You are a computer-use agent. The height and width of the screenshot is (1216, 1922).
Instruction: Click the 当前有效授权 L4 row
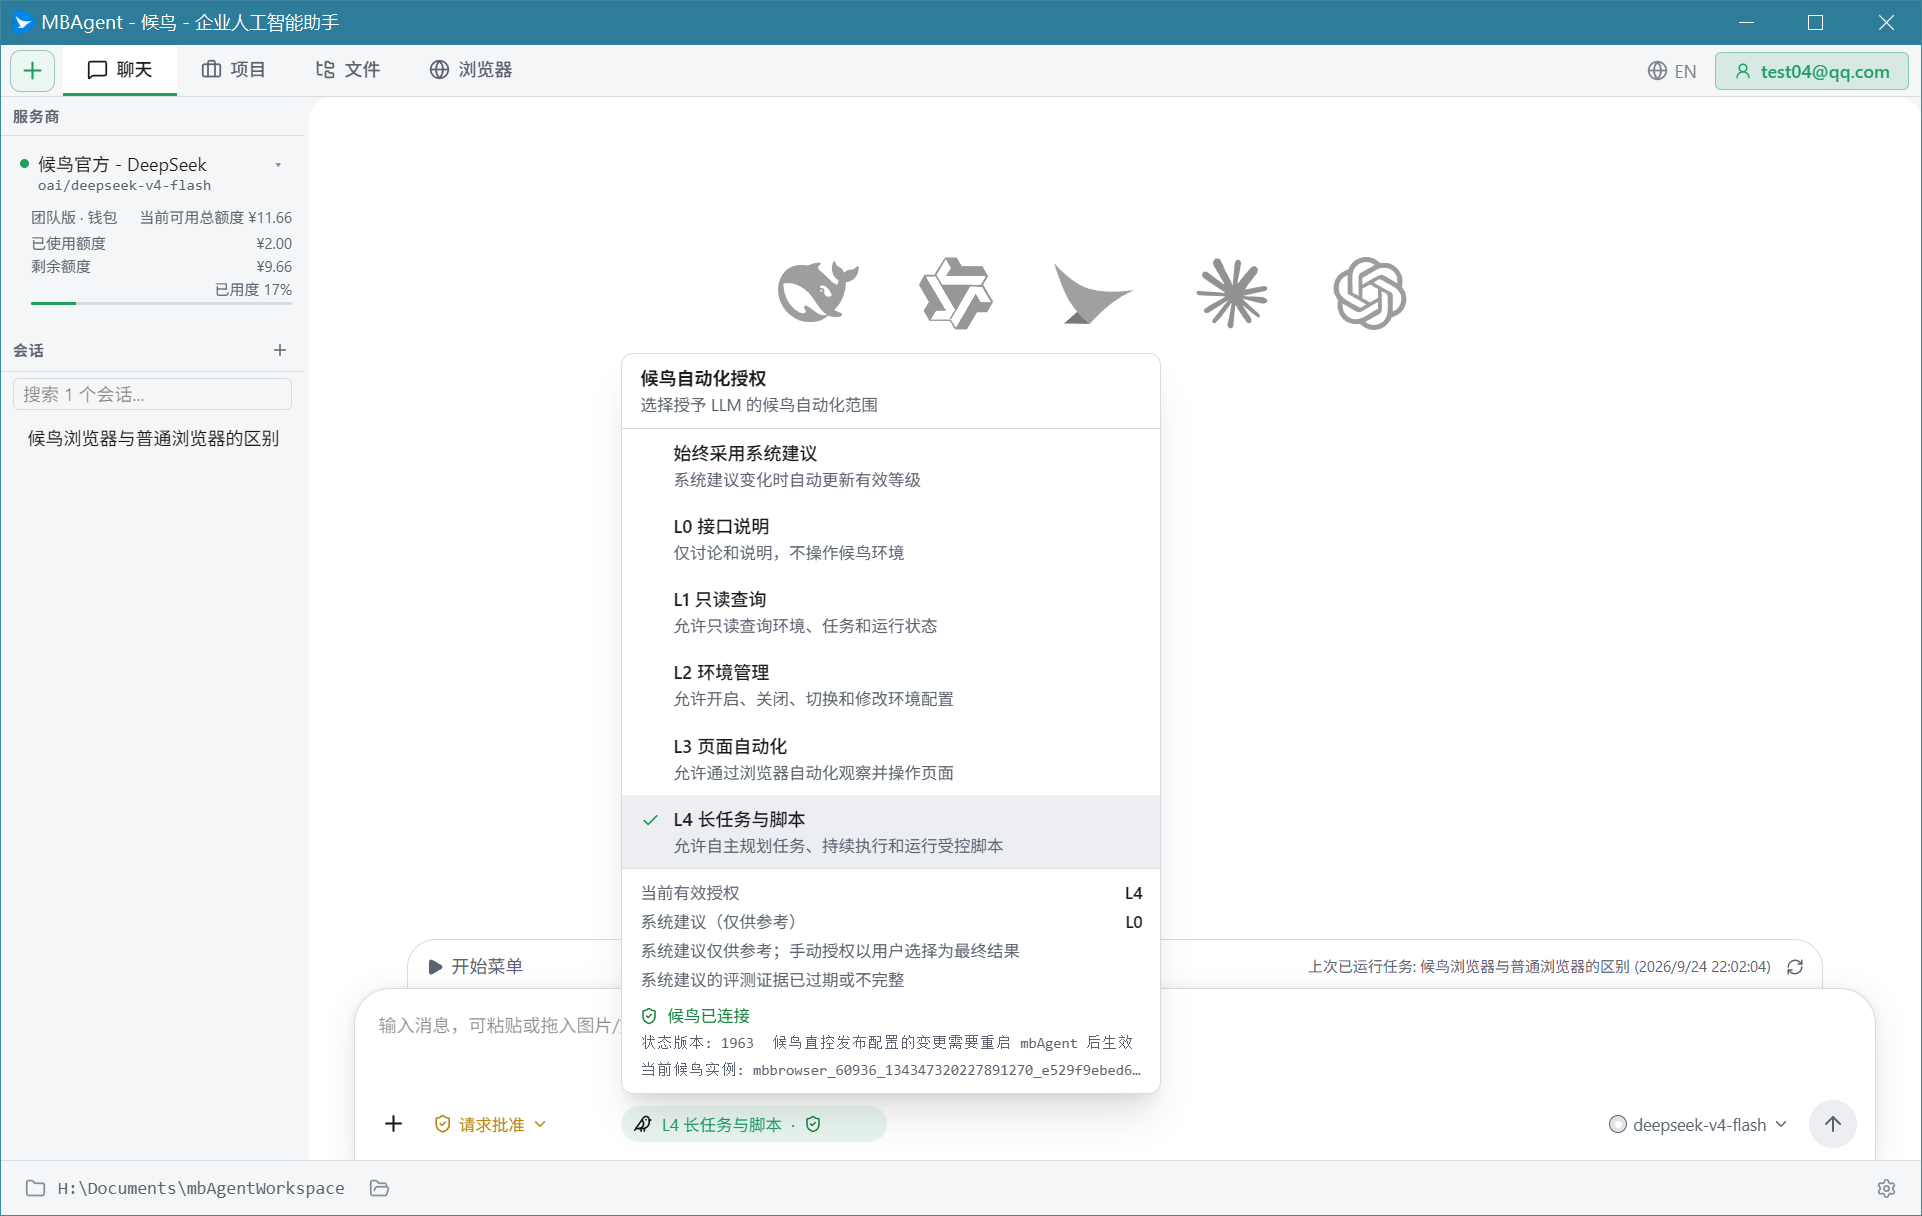[890, 893]
